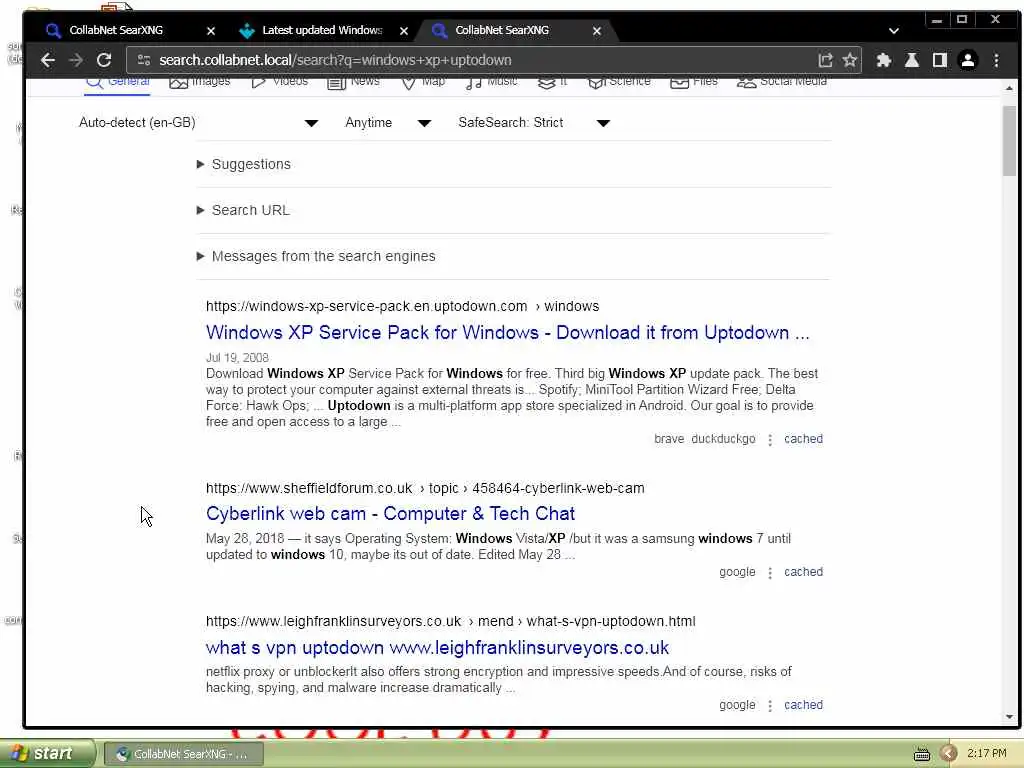Select the Videos search category

pyautogui.click(x=280, y=82)
